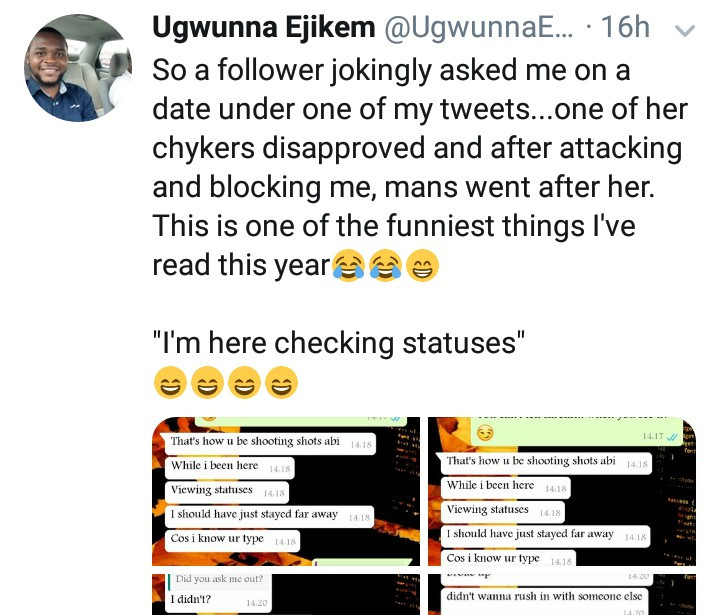Open the bottom-left 'Did you ask me out?' image
This screenshot has width=720, height=615.
285,593
